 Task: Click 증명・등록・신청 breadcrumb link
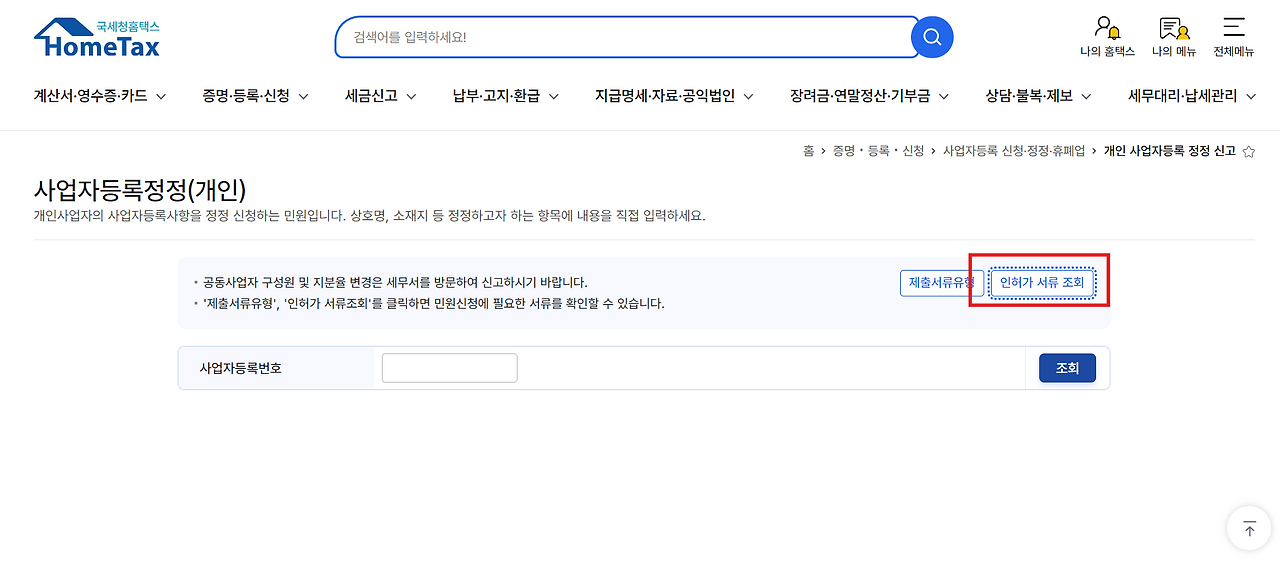click(x=879, y=151)
